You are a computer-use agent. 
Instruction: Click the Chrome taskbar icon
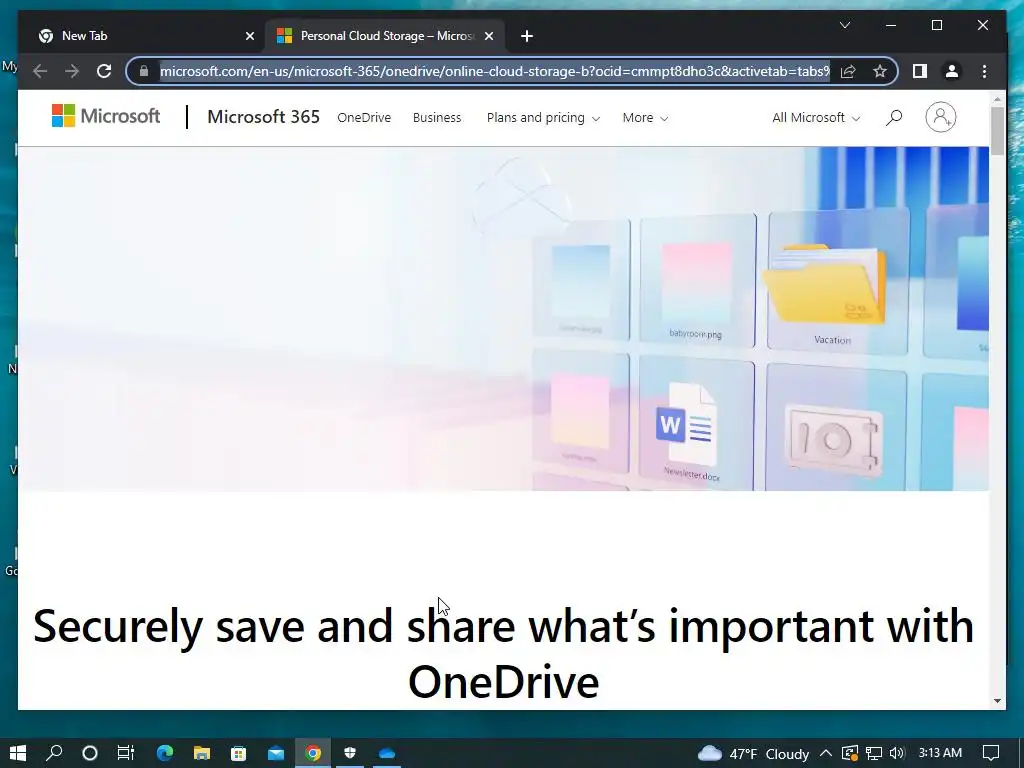[313, 753]
